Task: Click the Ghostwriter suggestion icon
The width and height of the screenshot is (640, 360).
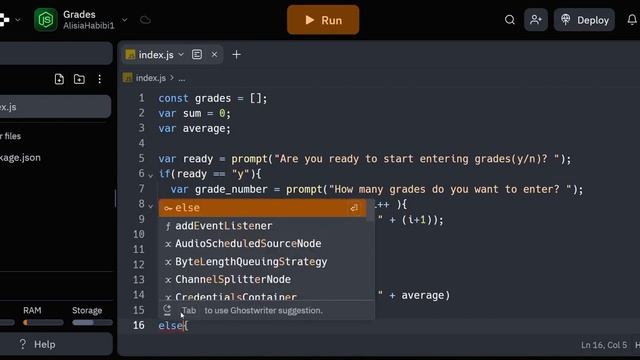Action: point(167,310)
